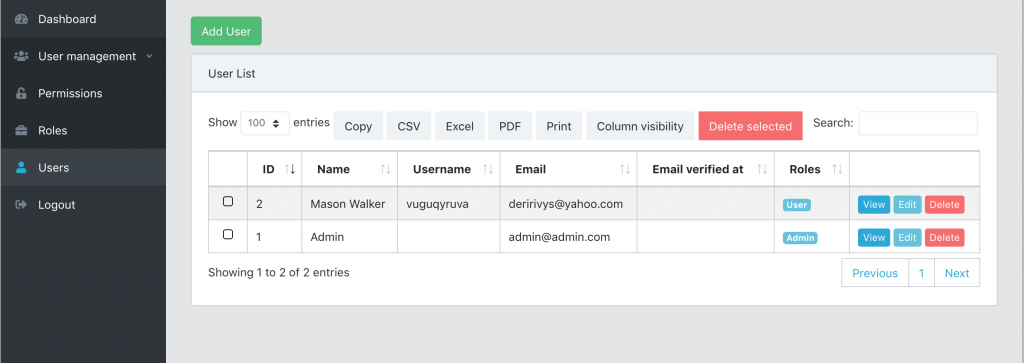Click Delete selected button
The width and height of the screenshot is (1024, 363).
pos(750,126)
